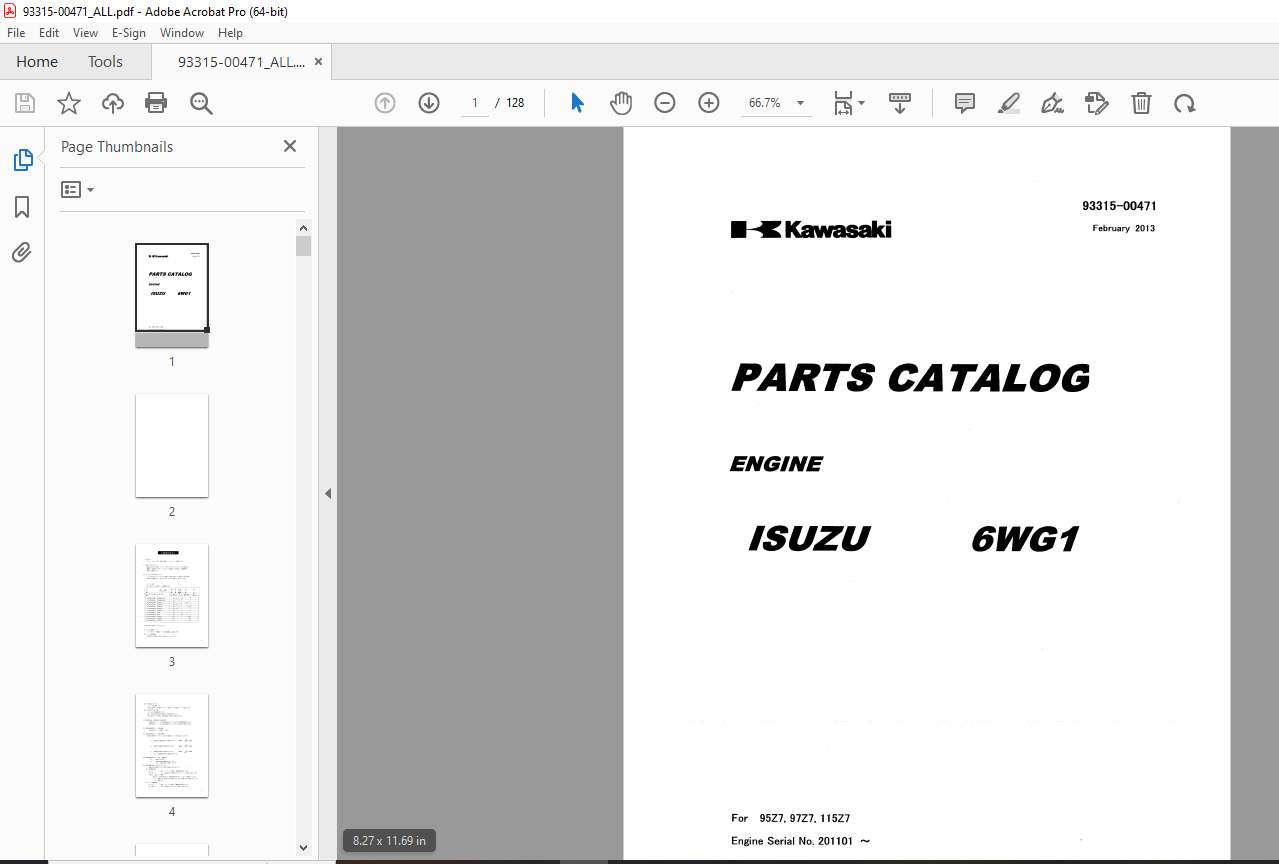
Task: Click the 6WG1 engine model text
Action: tap(1025, 539)
